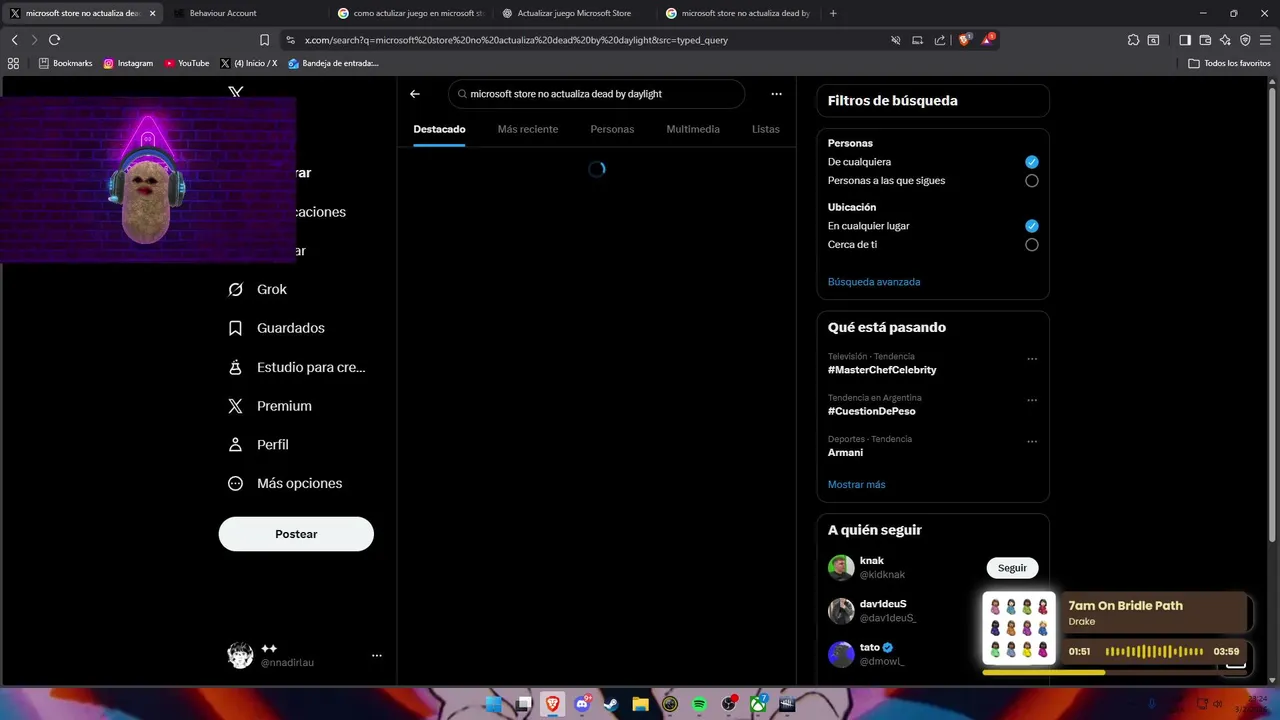Viewport: 1280px width, 720px height.
Task: Open more options next to #CuestionDePeso
Action: click(1032, 400)
